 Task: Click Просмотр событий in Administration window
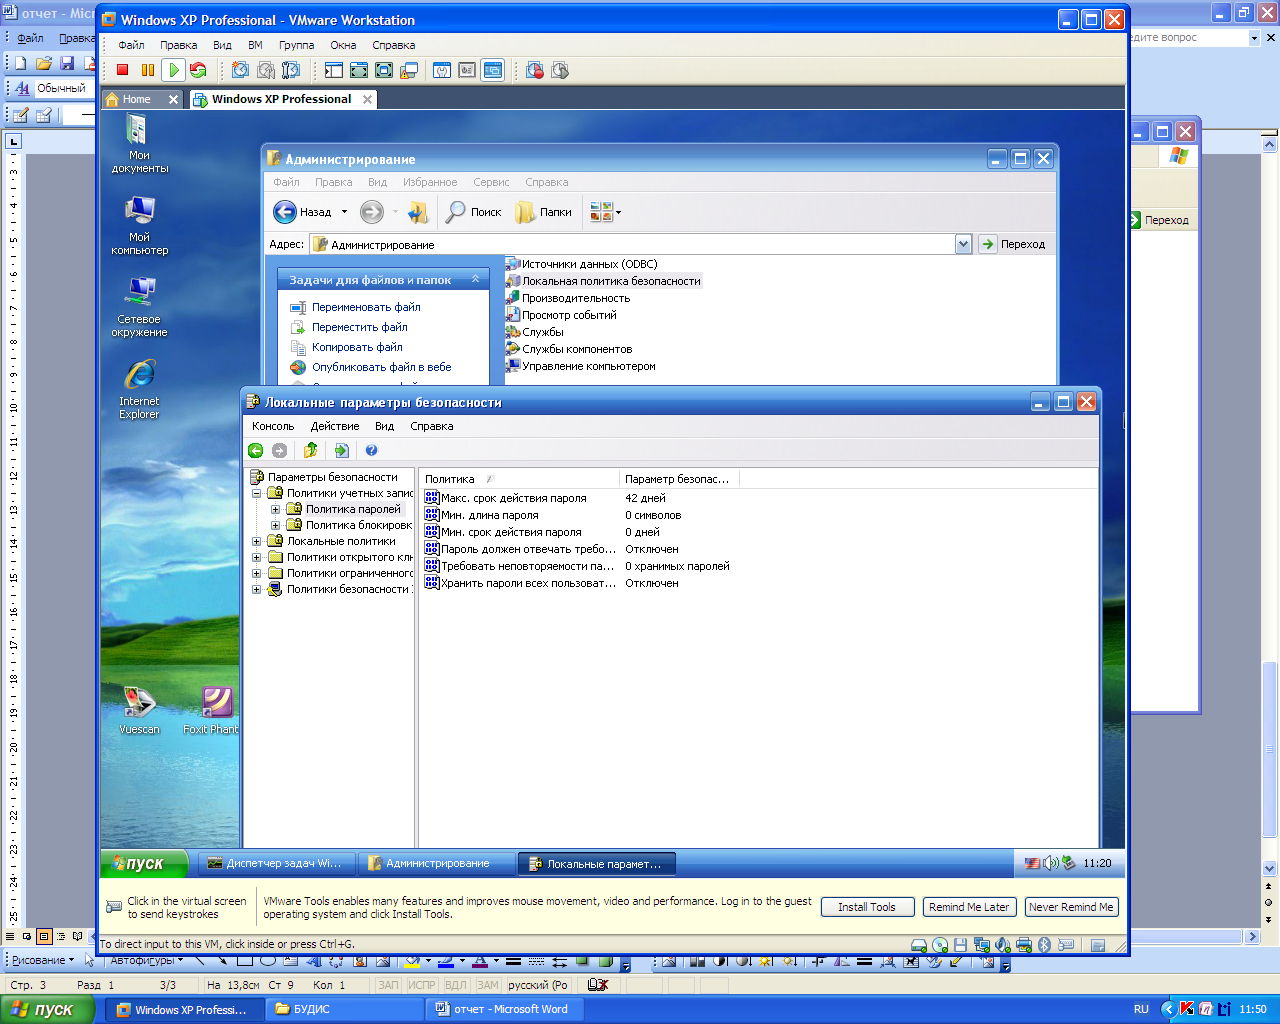569,315
